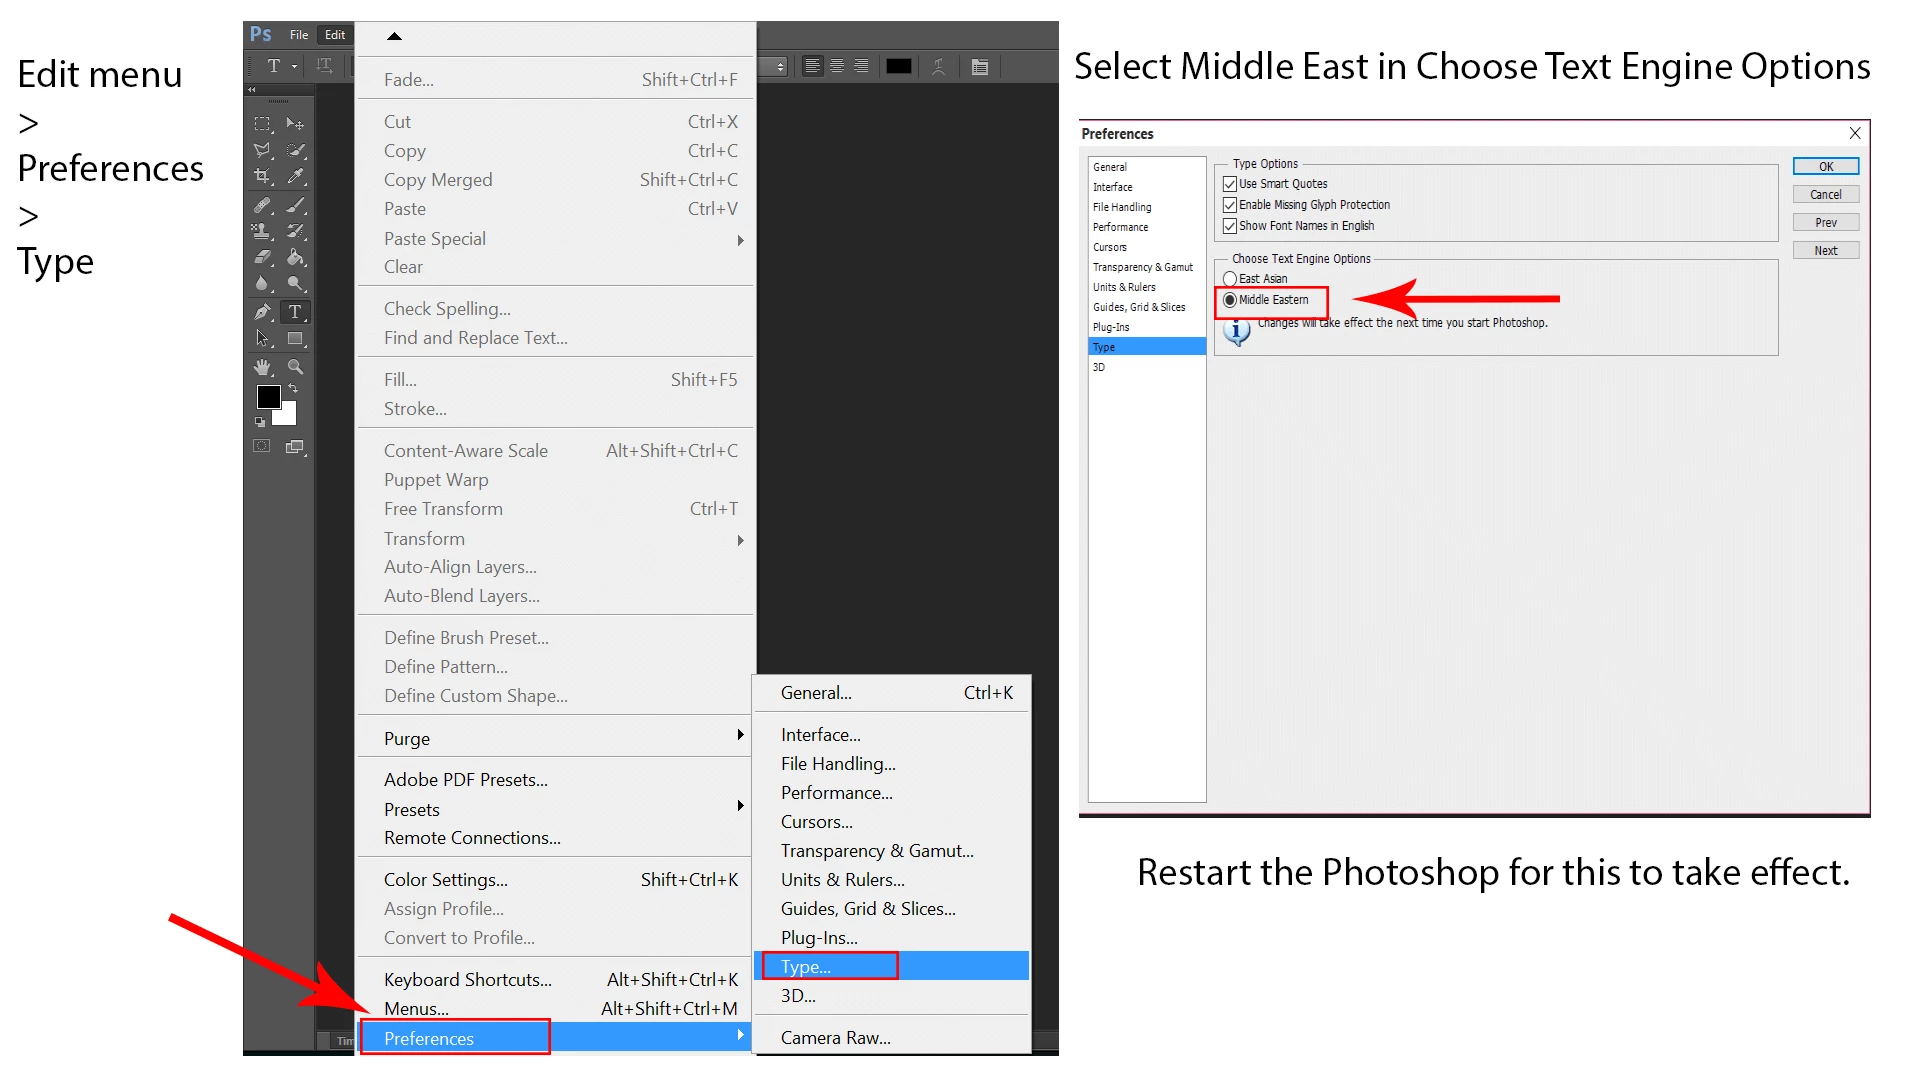Click the Next button in Preferences
The height and width of the screenshot is (1080, 1920).
(1825, 251)
